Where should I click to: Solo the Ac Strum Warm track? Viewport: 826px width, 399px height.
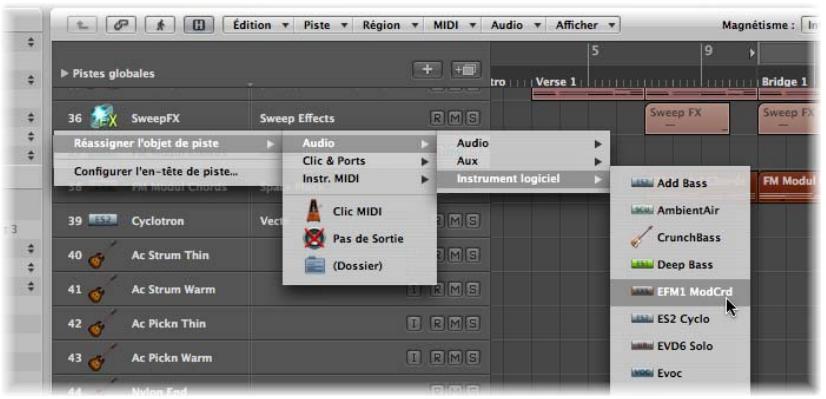(472, 289)
